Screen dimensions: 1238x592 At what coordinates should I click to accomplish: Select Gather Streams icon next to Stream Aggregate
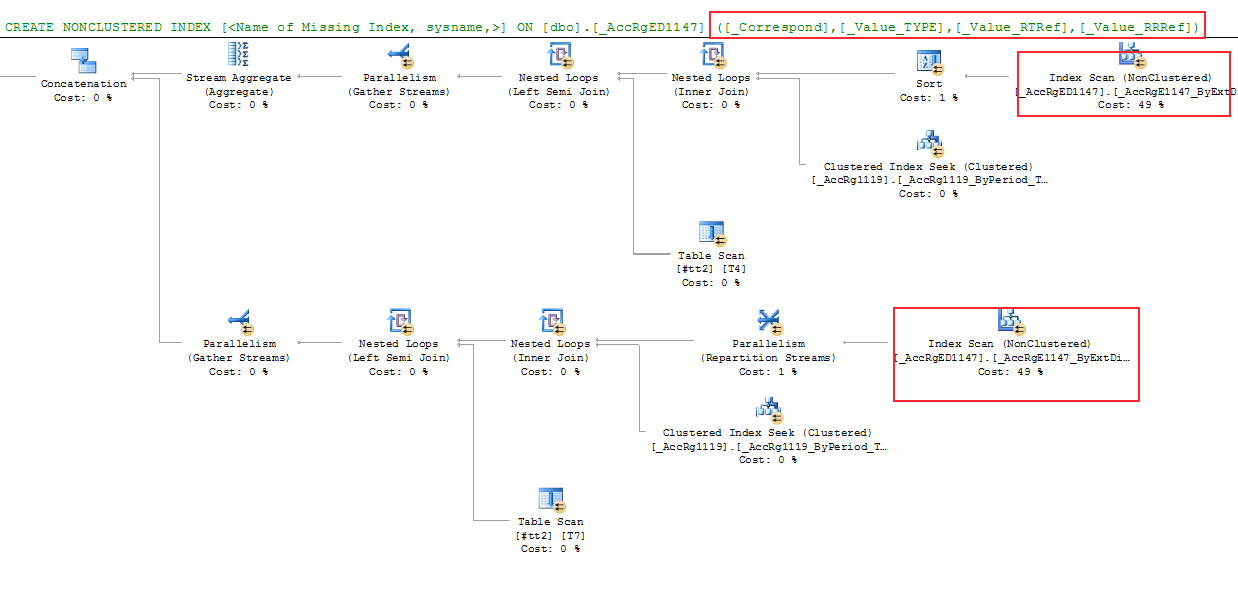point(399,54)
